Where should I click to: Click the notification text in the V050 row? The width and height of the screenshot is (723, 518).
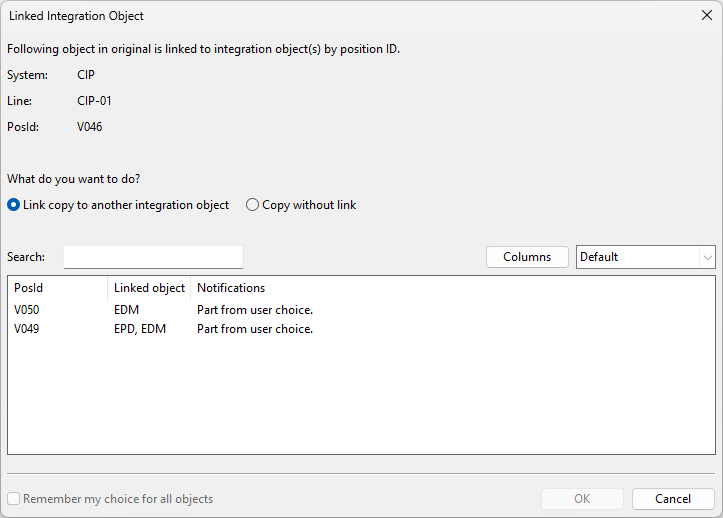click(x=255, y=310)
